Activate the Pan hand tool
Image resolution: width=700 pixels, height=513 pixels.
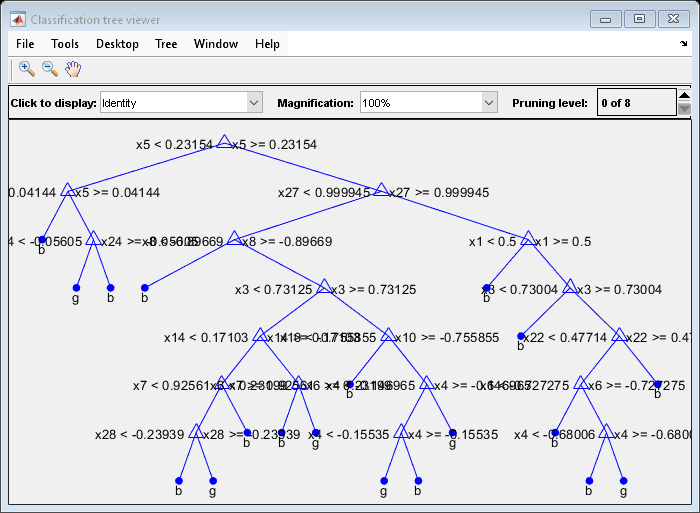(73, 69)
